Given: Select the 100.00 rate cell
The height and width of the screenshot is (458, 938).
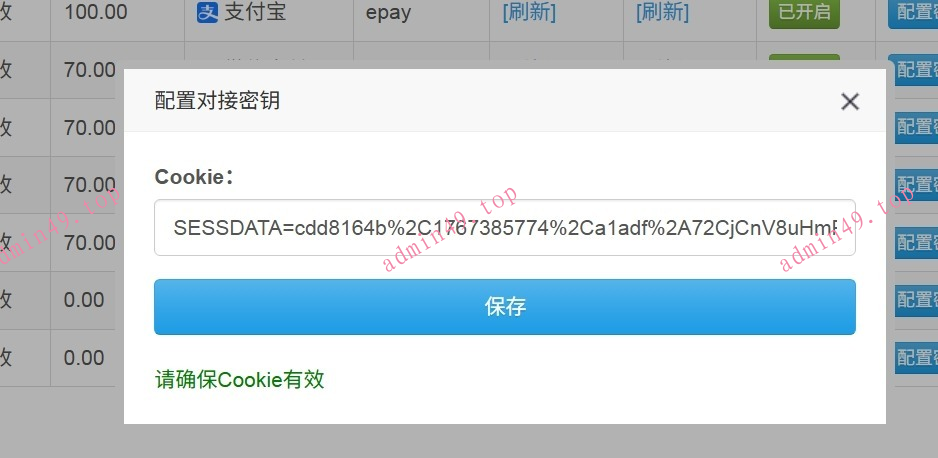Looking at the screenshot, I should coord(96,12).
